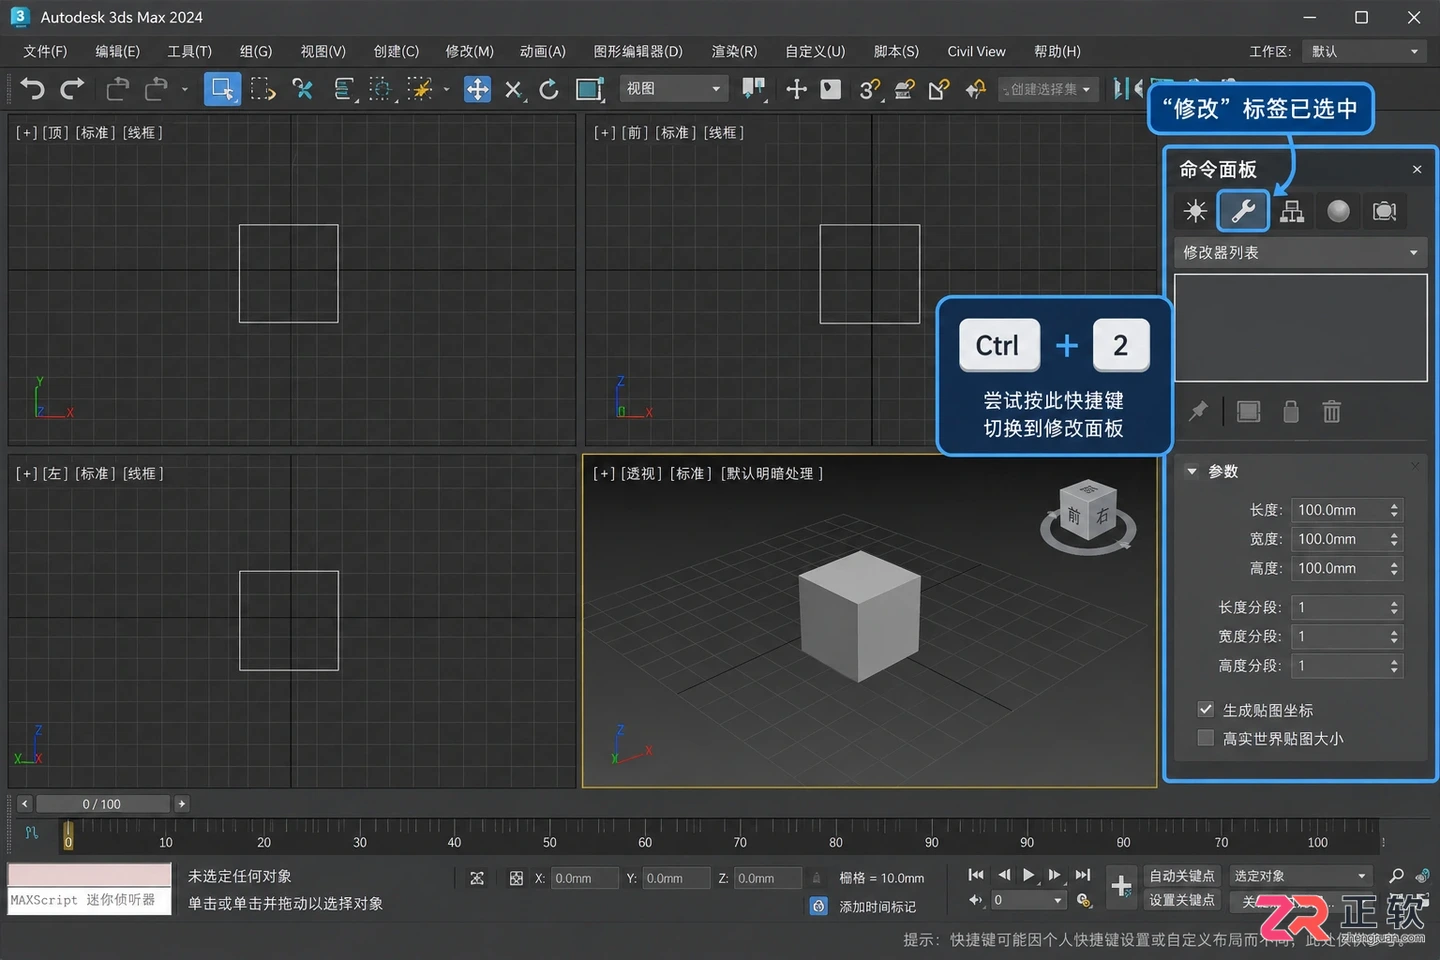This screenshot has height=960, width=1440.
Task: Adjust the 高度 spinner arrows
Action: point(1394,568)
